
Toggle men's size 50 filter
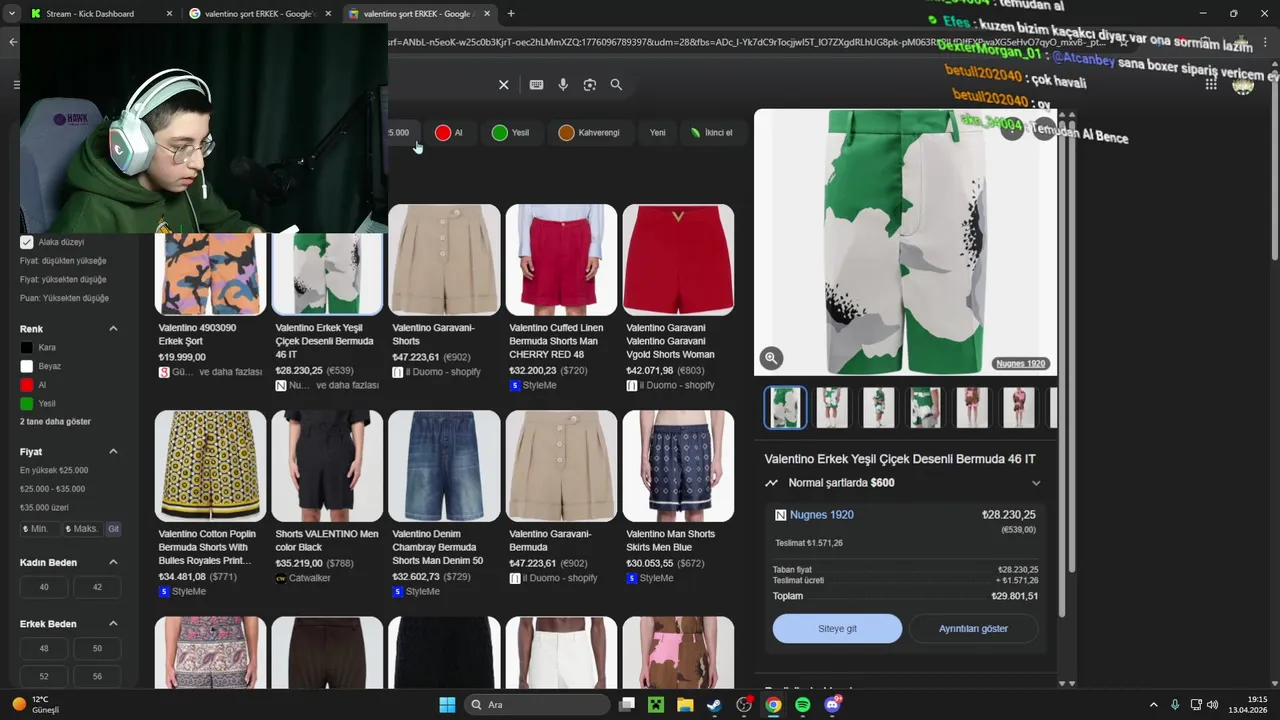[x=97, y=648]
